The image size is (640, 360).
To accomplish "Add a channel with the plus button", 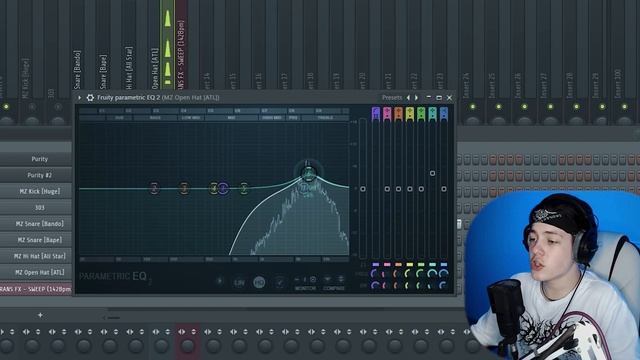I will 40,315.
